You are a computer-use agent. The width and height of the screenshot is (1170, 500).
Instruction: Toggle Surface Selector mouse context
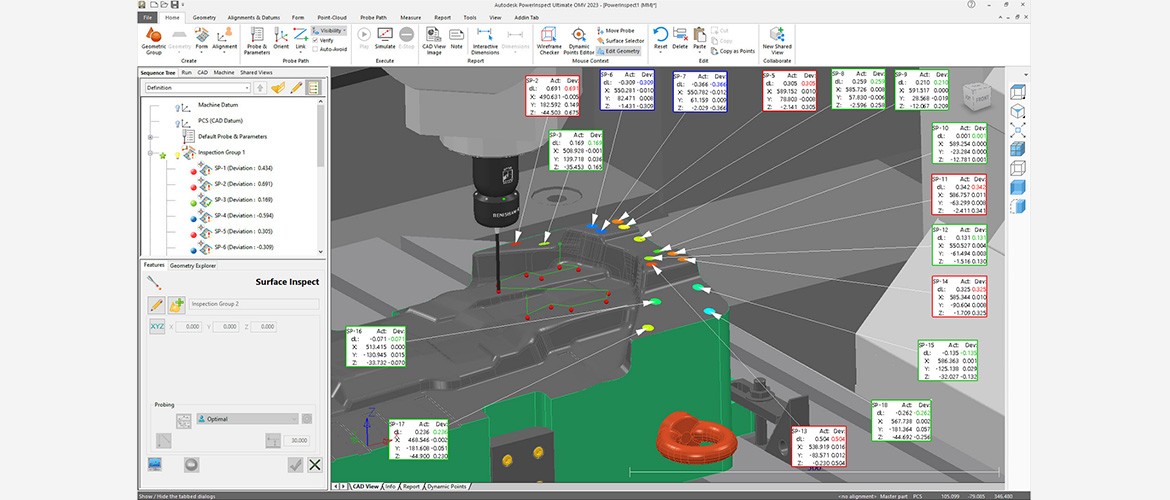coord(620,40)
